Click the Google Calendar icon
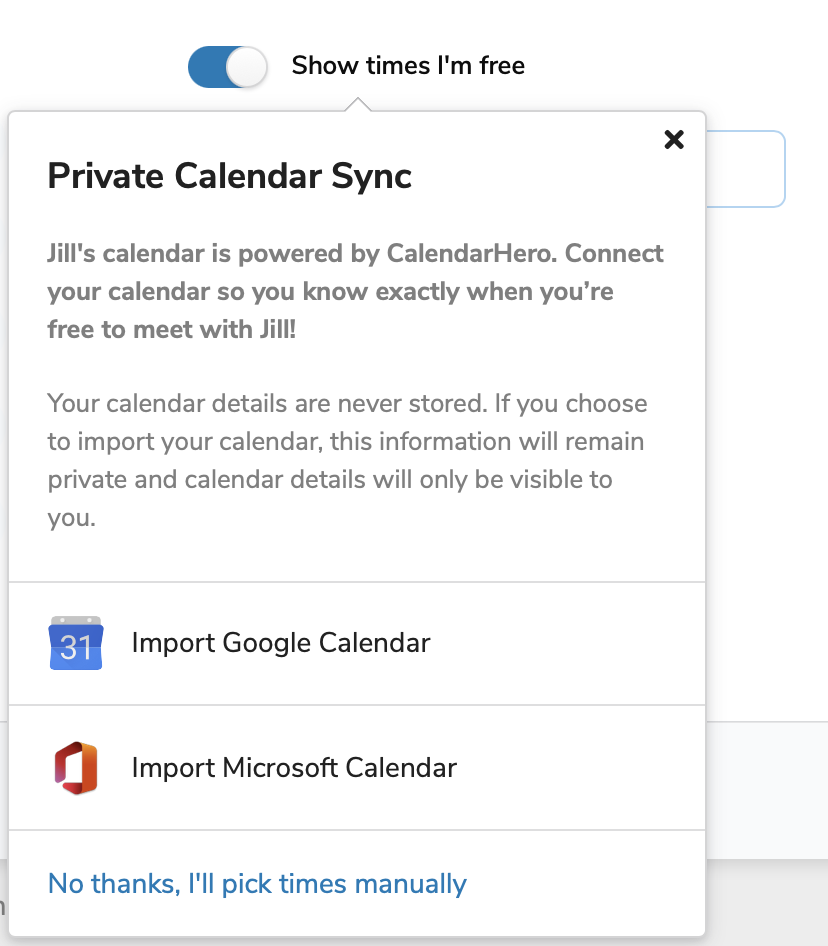The image size is (828, 946). point(76,643)
